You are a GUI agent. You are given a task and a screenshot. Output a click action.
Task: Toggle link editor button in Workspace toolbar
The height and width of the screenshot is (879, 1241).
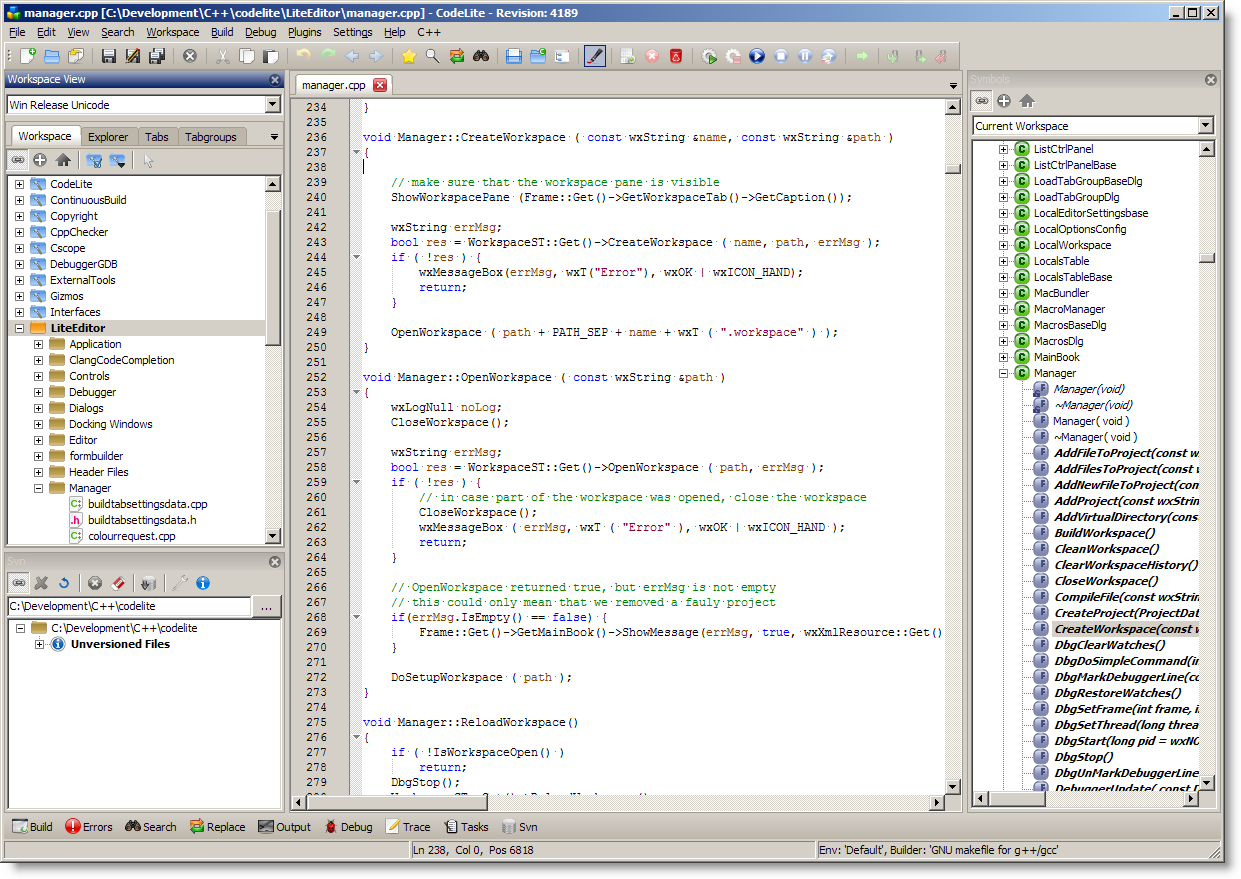coord(18,160)
